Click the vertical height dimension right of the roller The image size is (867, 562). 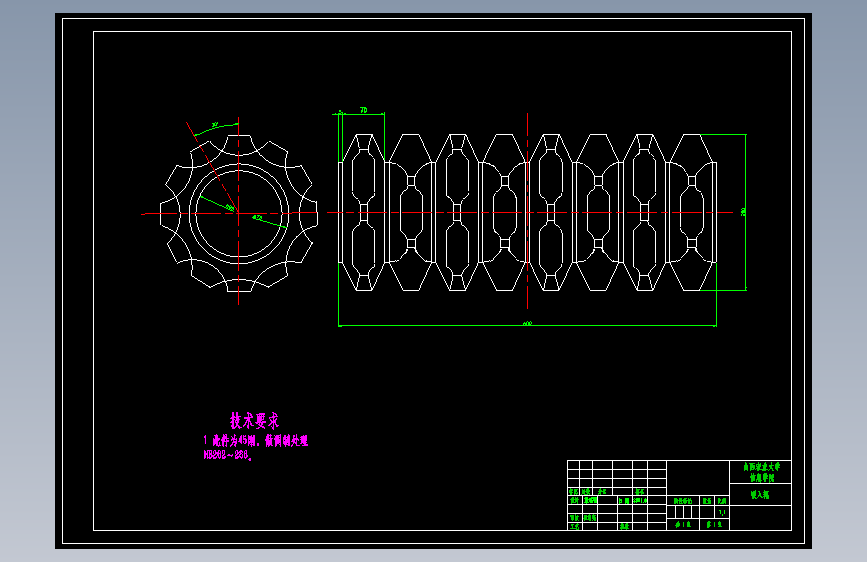(744, 212)
